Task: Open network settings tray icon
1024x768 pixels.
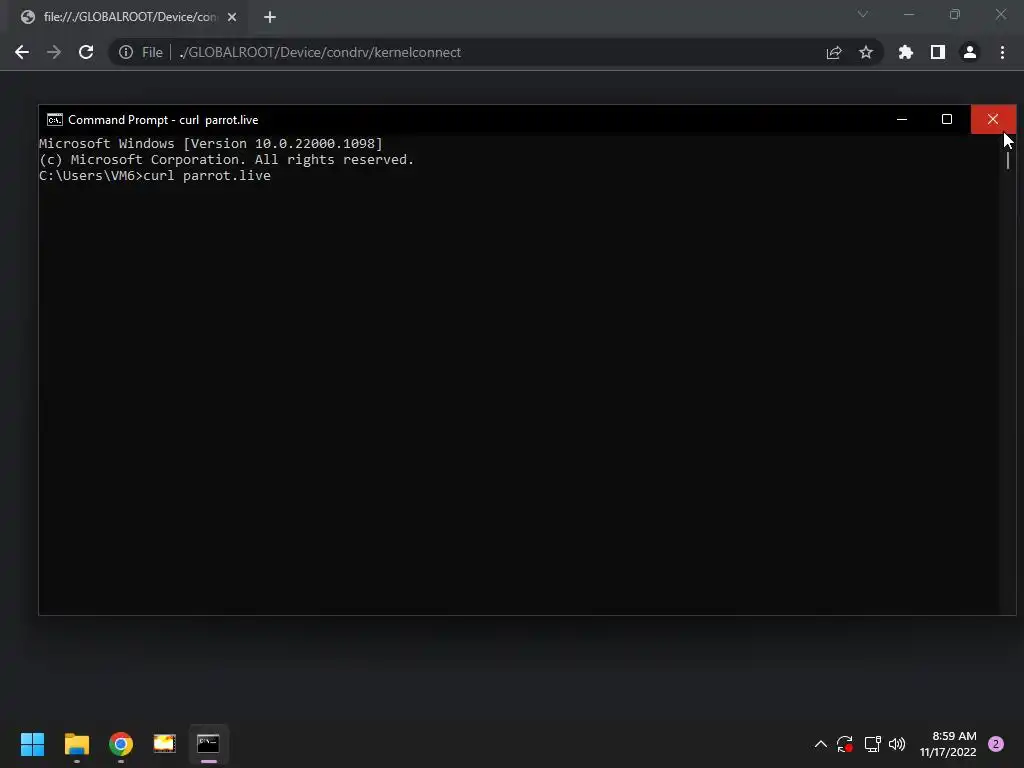Action: [872, 744]
